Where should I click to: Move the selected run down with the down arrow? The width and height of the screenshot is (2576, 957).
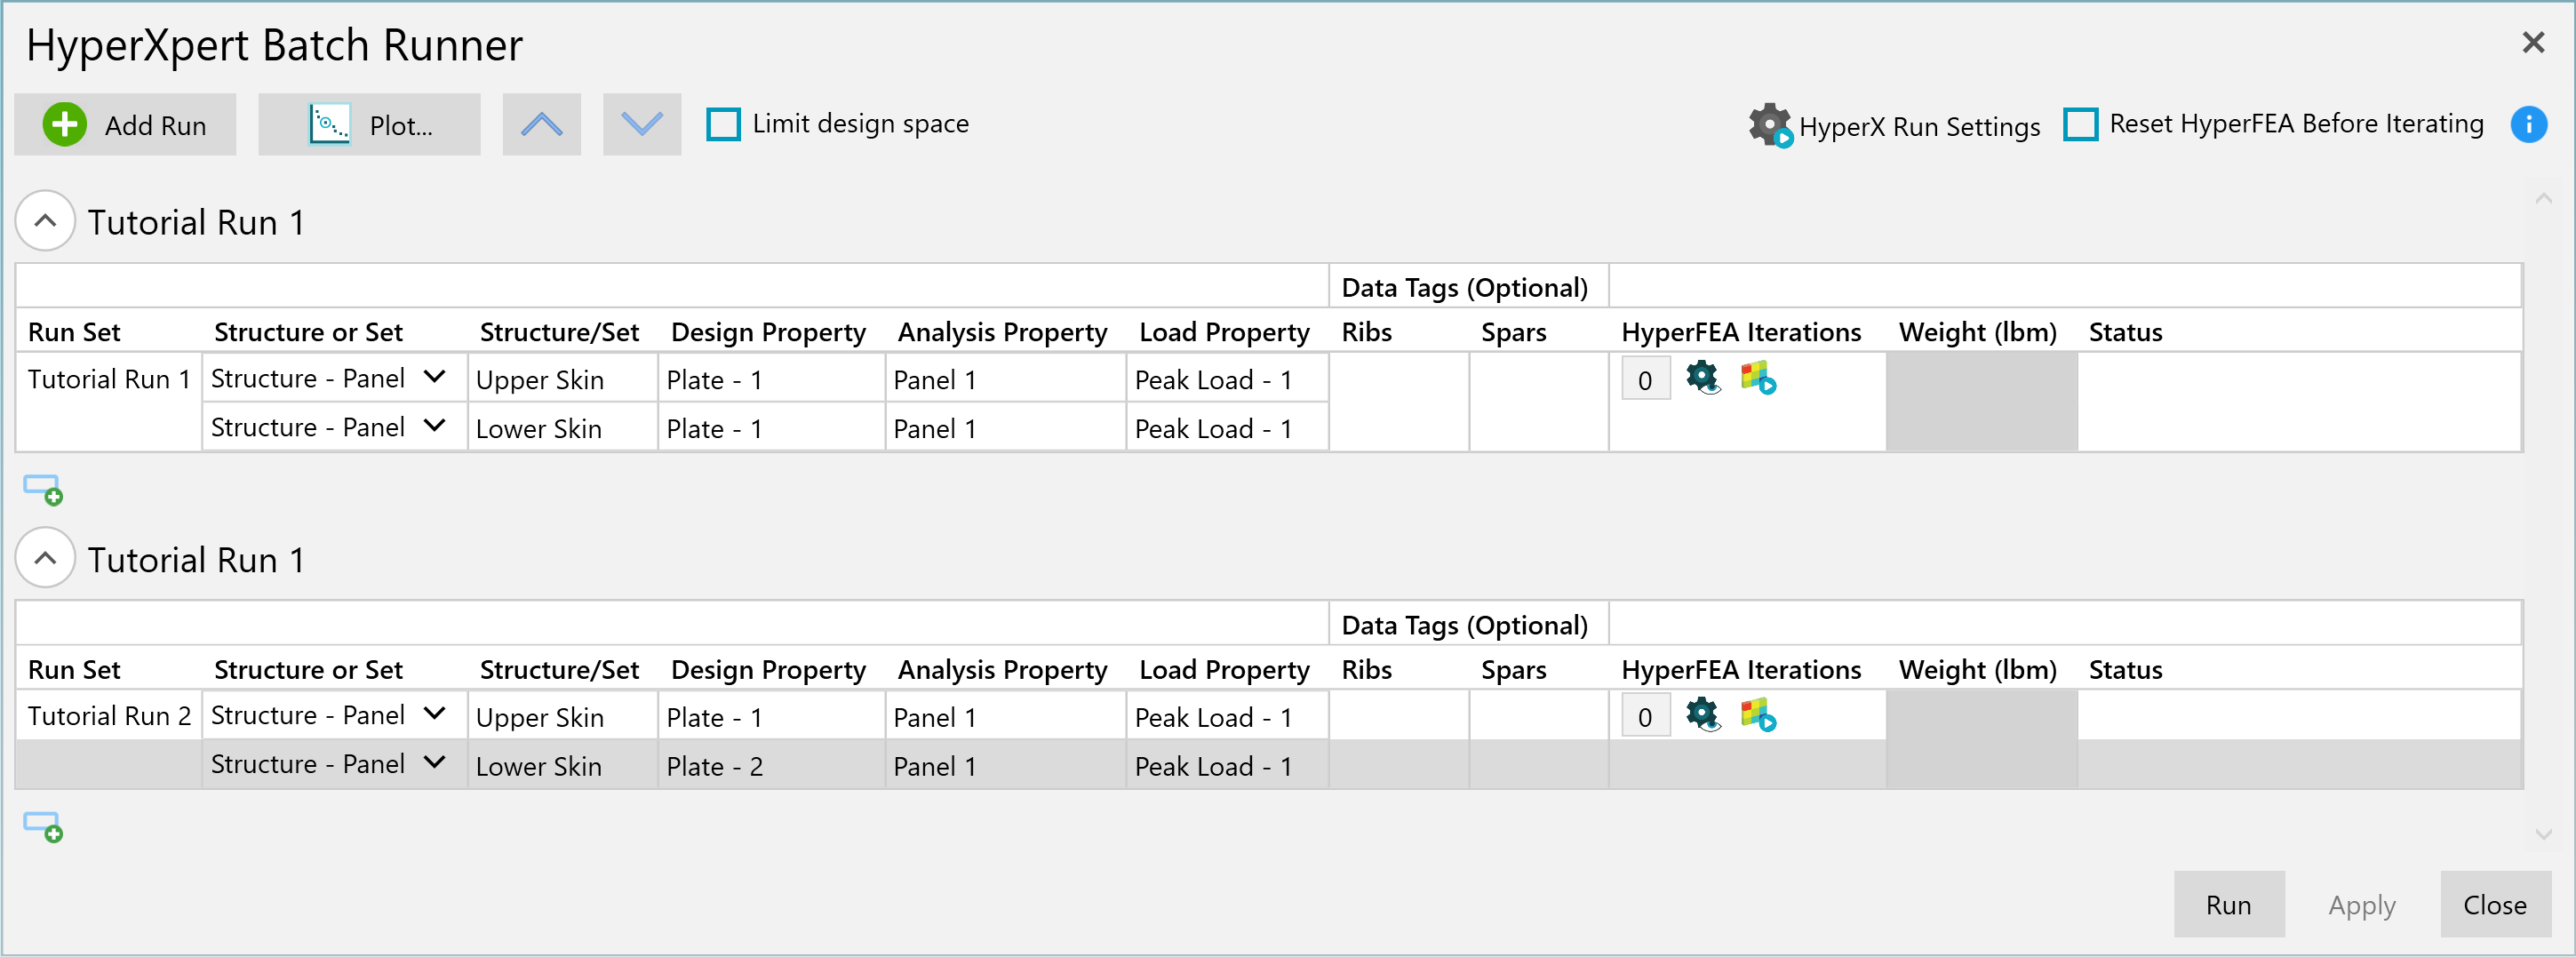click(x=642, y=125)
